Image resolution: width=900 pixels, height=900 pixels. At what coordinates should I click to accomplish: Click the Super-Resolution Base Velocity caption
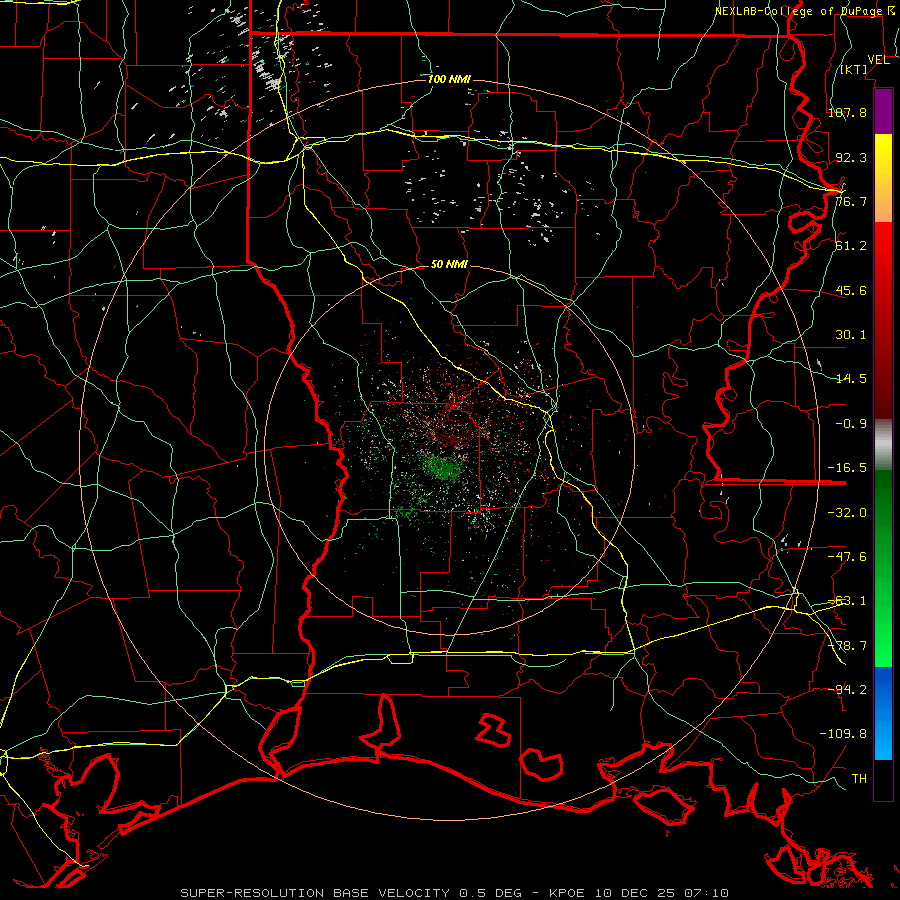click(x=455, y=893)
